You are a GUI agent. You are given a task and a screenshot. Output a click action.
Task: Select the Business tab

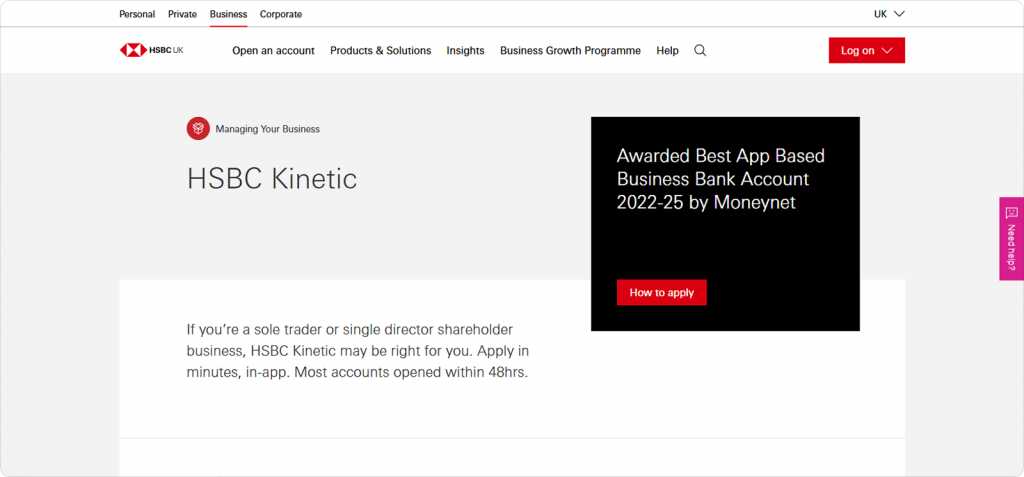(228, 14)
